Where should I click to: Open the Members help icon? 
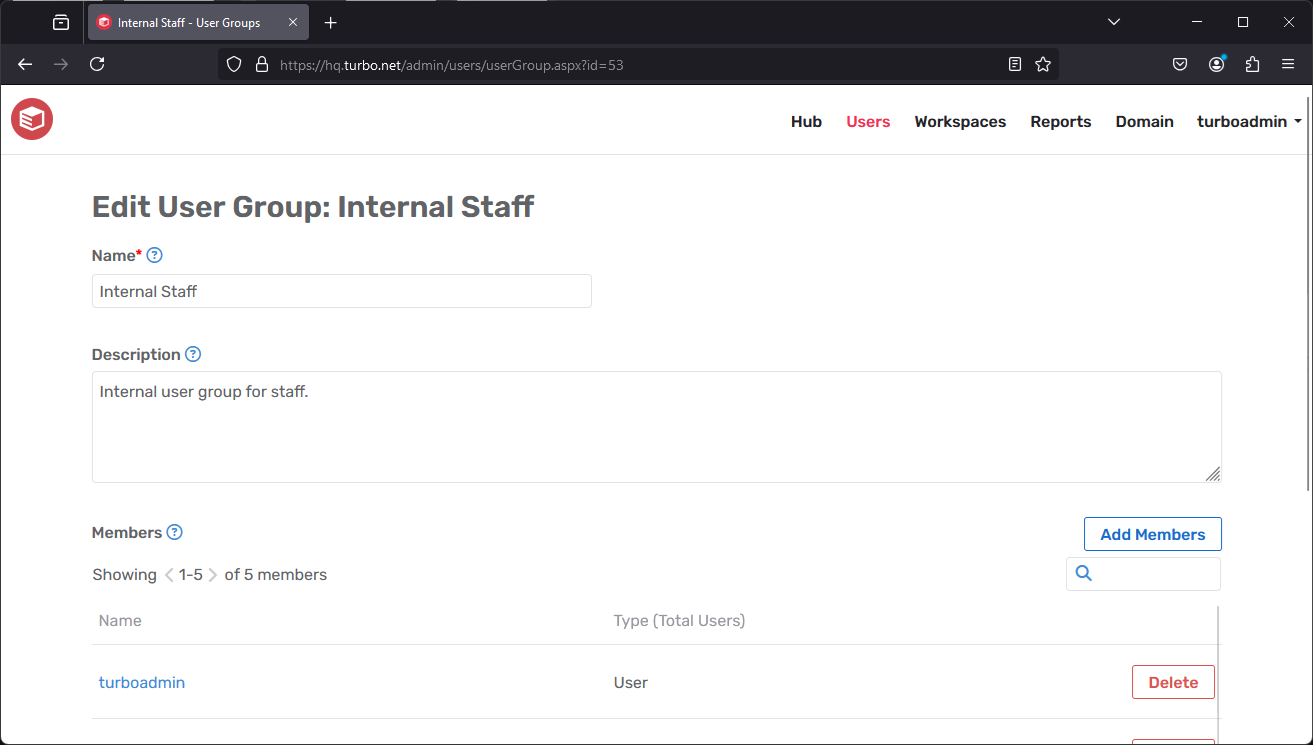pos(175,532)
